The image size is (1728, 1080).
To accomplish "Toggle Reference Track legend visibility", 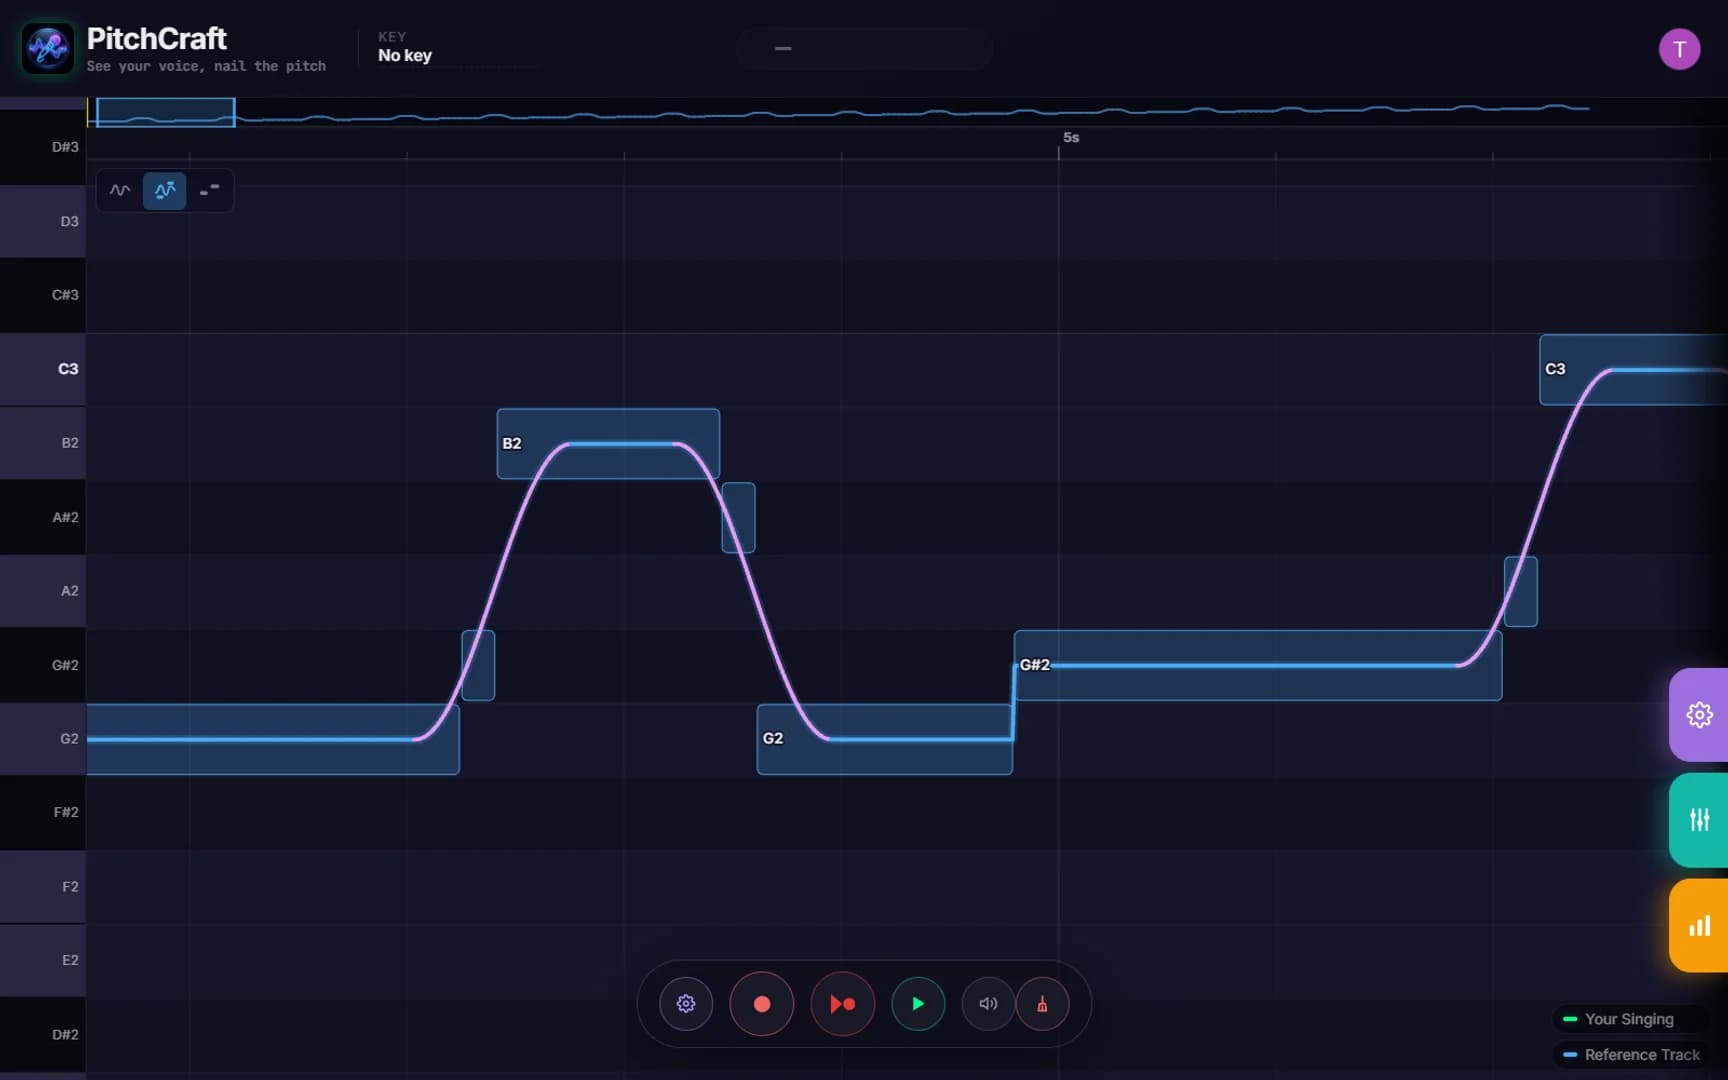I will [x=1631, y=1055].
